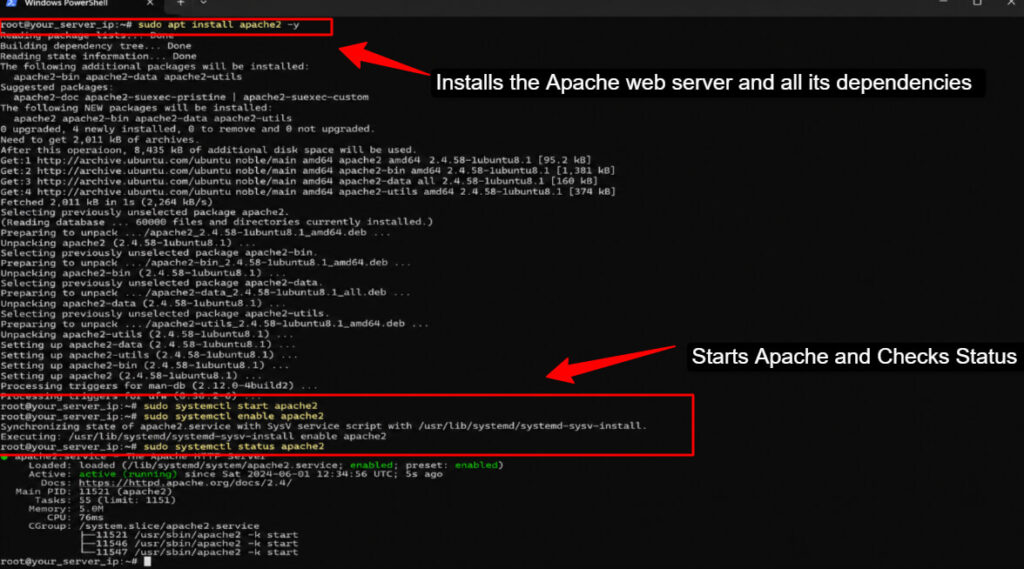Open the new-tab profile dropdown chevron
The image size is (1024, 569).
[x=203, y=3]
